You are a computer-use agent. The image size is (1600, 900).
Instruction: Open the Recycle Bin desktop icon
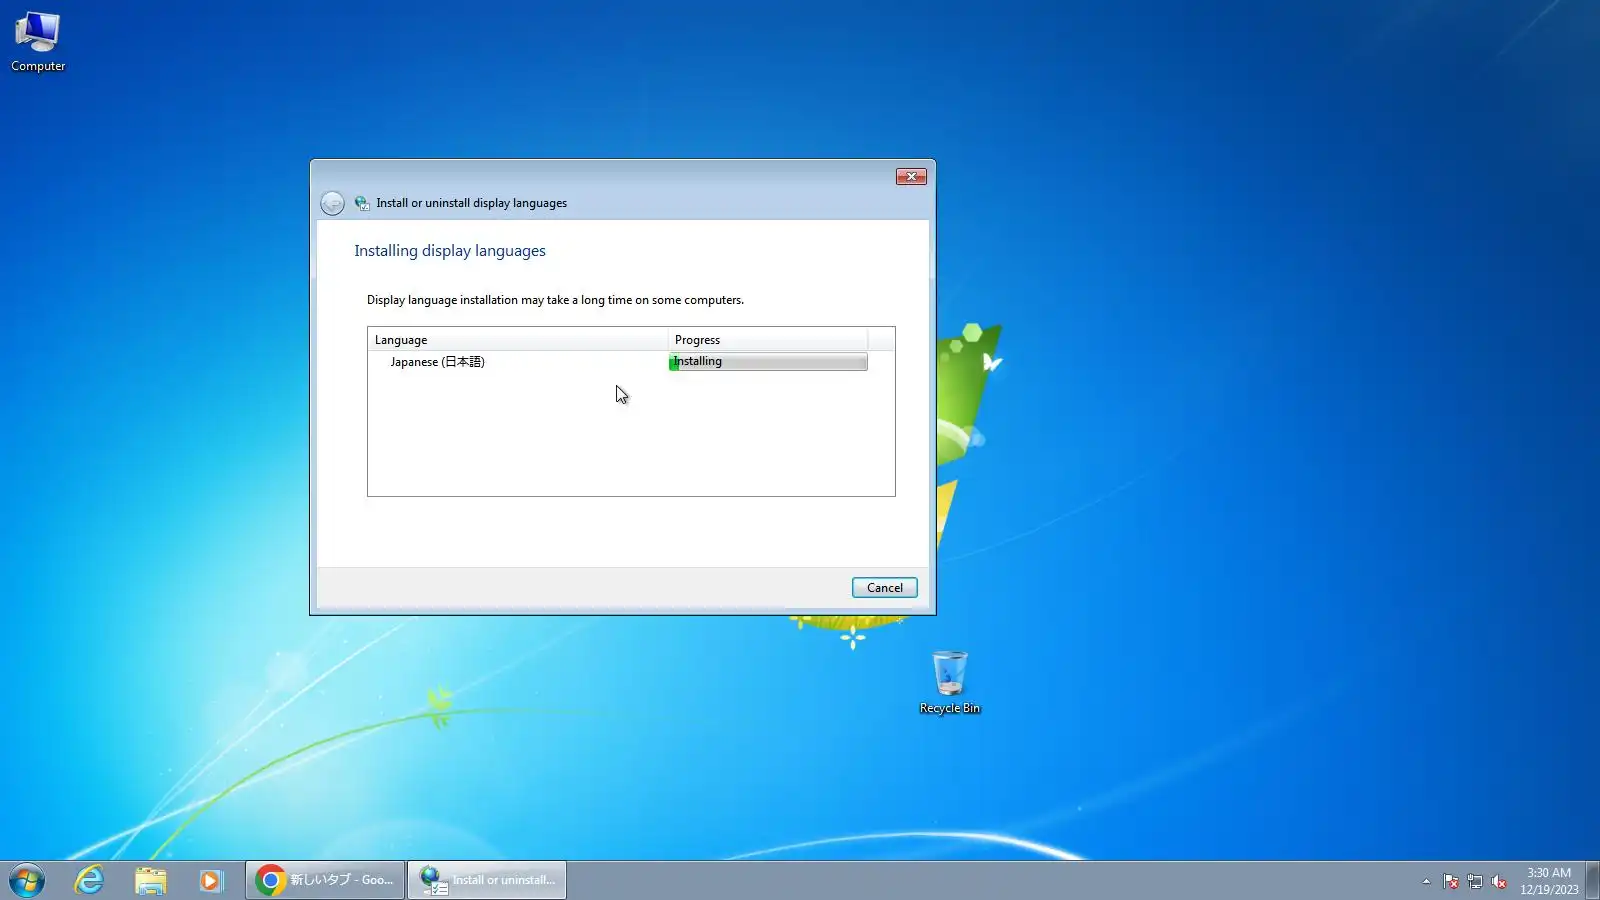(x=949, y=683)
